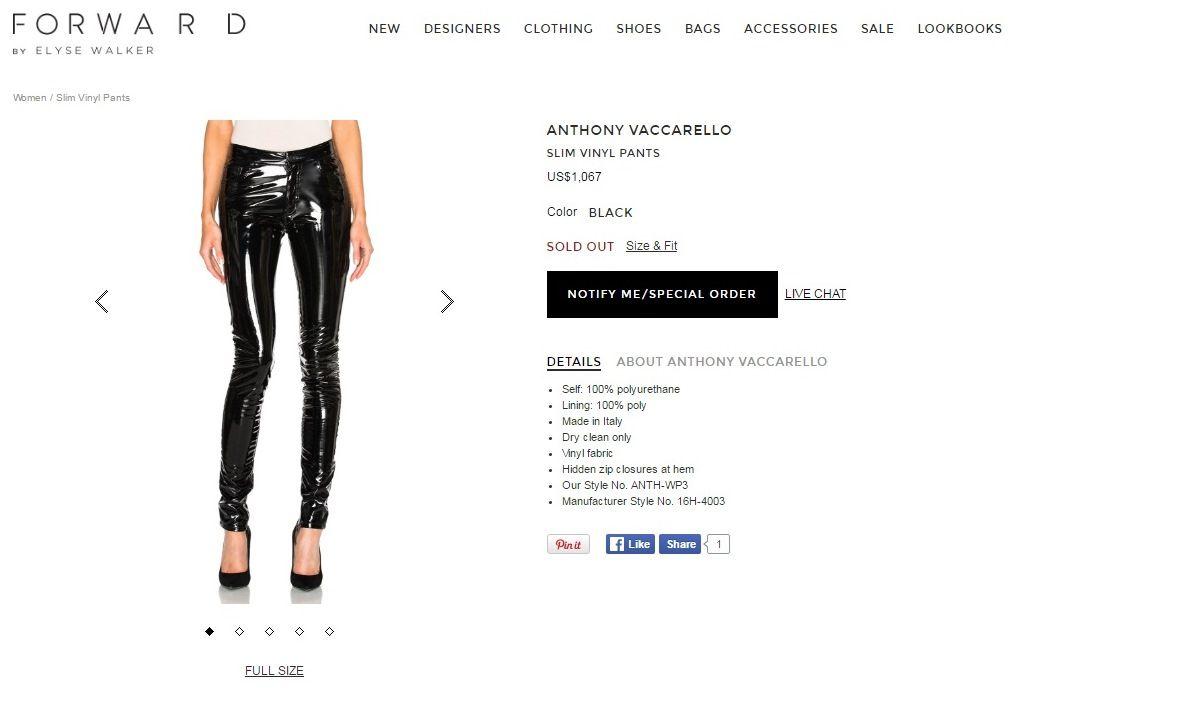The image size is (1200, 722).
Task: Show the previous product image arrow
Action: (x=101, y=301)
